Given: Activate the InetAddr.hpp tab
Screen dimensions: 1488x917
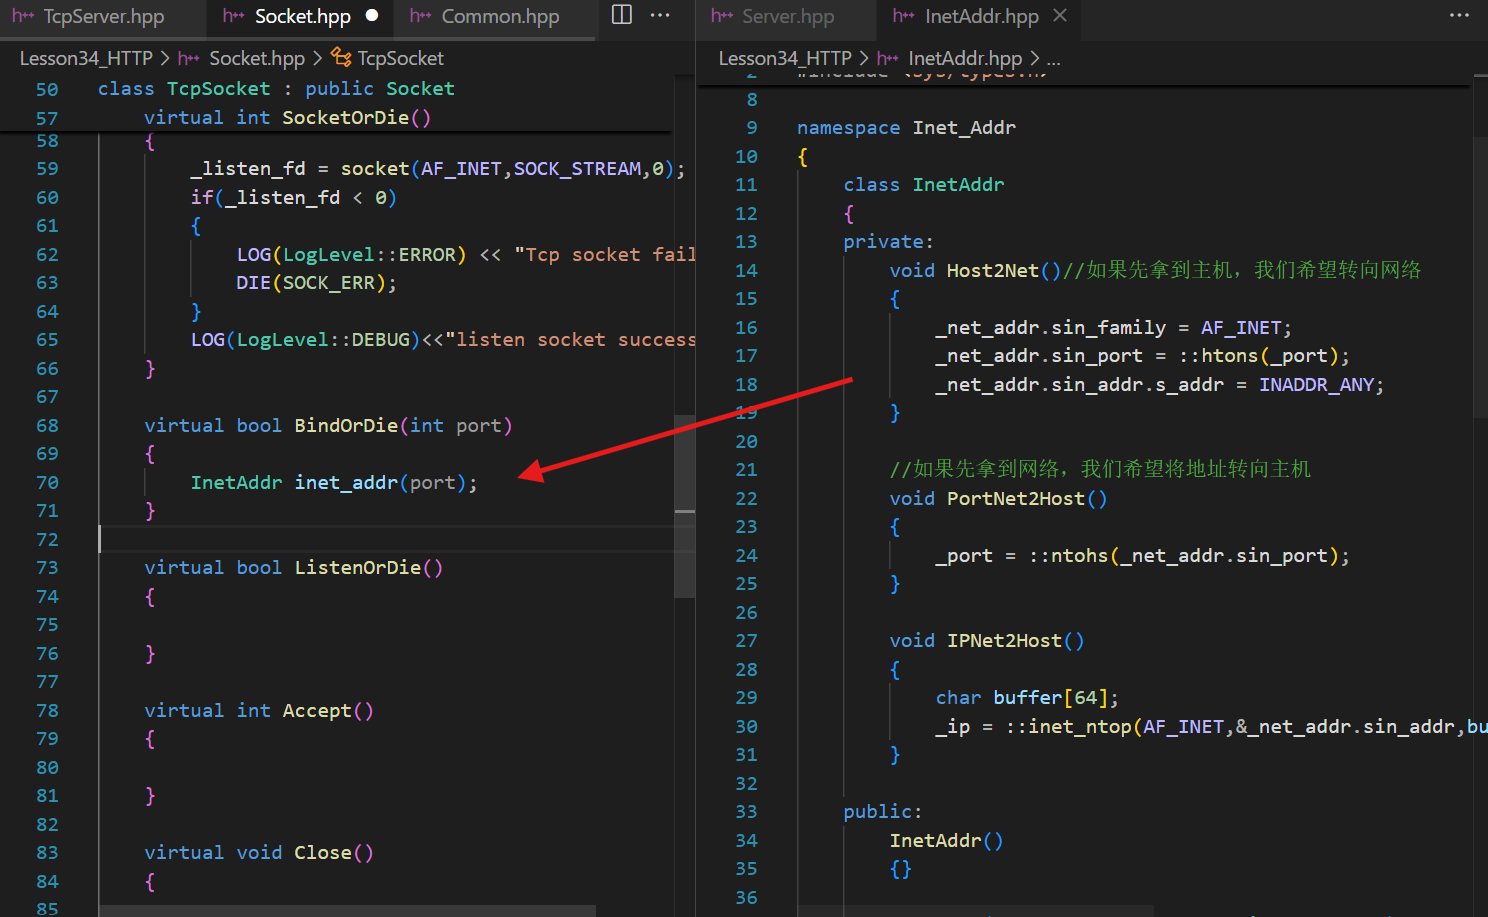Looking at the screenshot, I should point(981,16).
